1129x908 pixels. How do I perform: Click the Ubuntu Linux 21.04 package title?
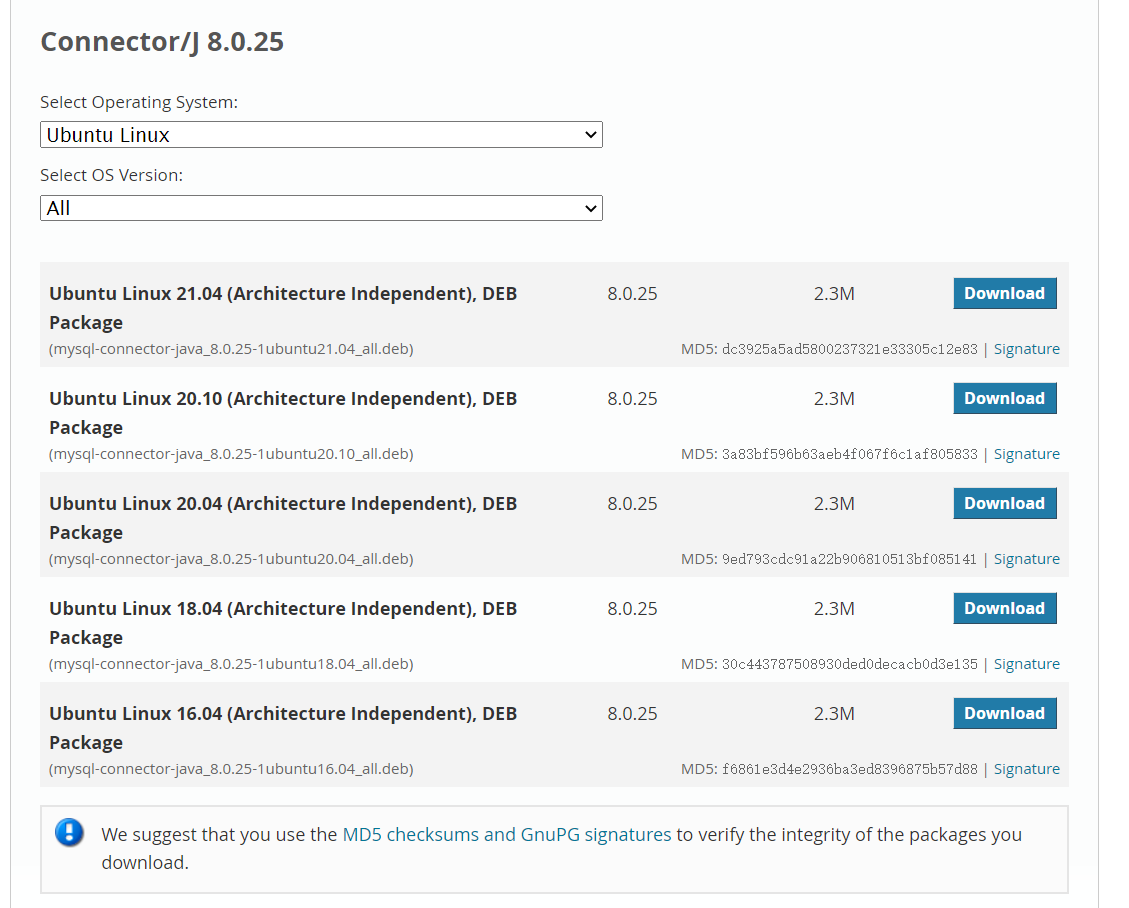[283, 294]
